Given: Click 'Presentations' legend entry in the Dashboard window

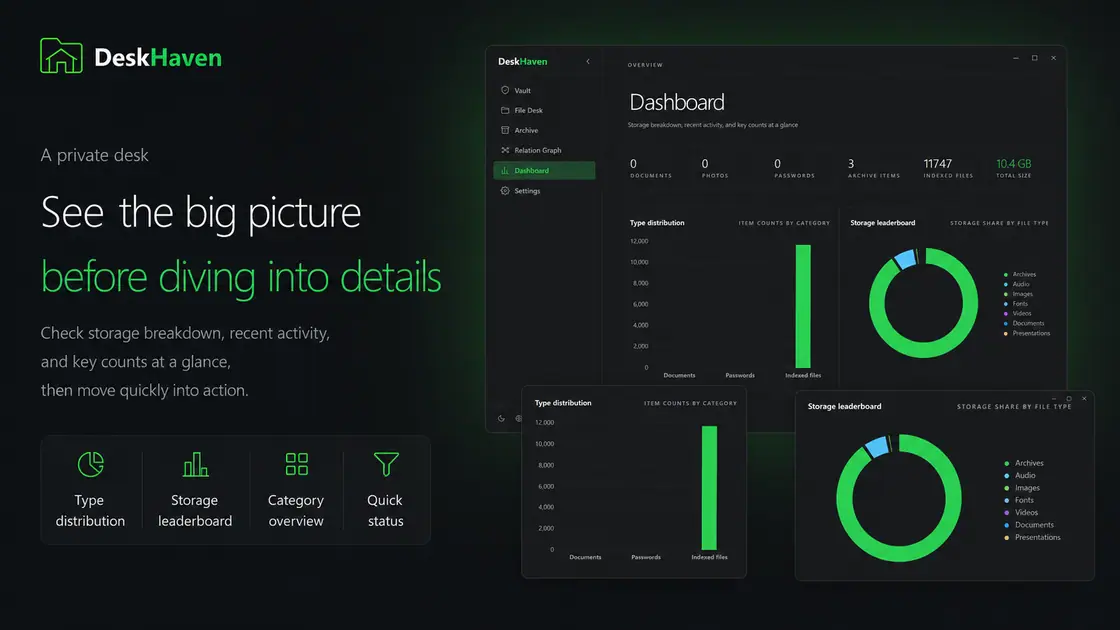Looking at the screenshot, I should coord(1027,333).
